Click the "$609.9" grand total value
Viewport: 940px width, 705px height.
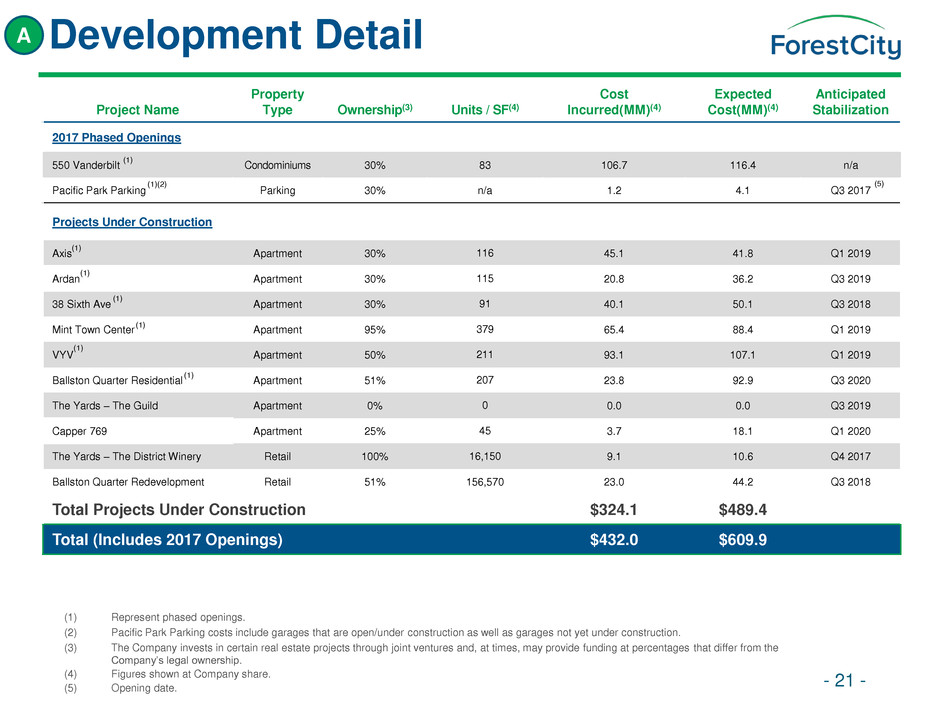[x=743, y=540]
